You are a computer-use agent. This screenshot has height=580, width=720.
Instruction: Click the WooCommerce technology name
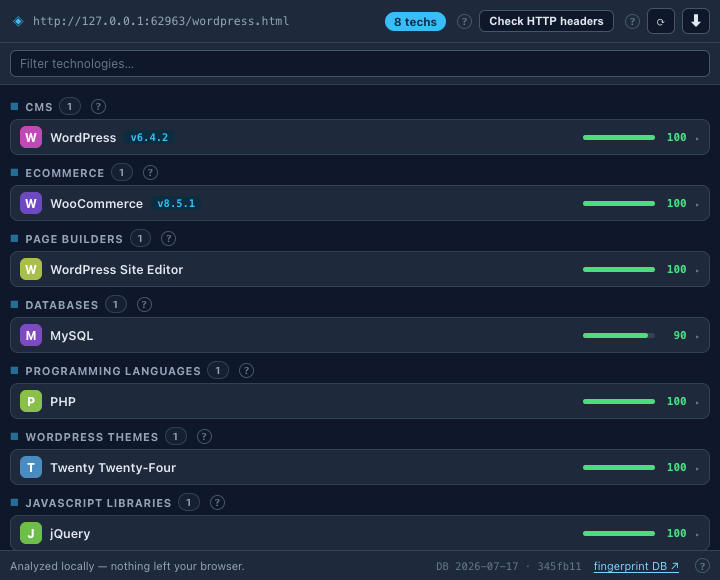[96, 204]
